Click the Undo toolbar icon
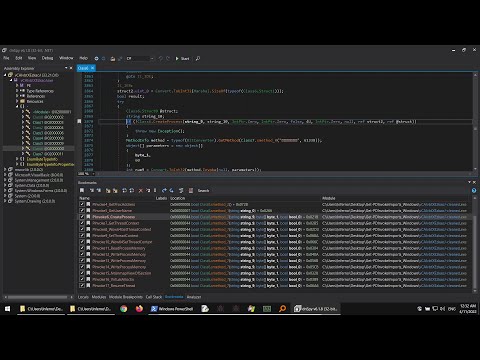 click(161, 58)
